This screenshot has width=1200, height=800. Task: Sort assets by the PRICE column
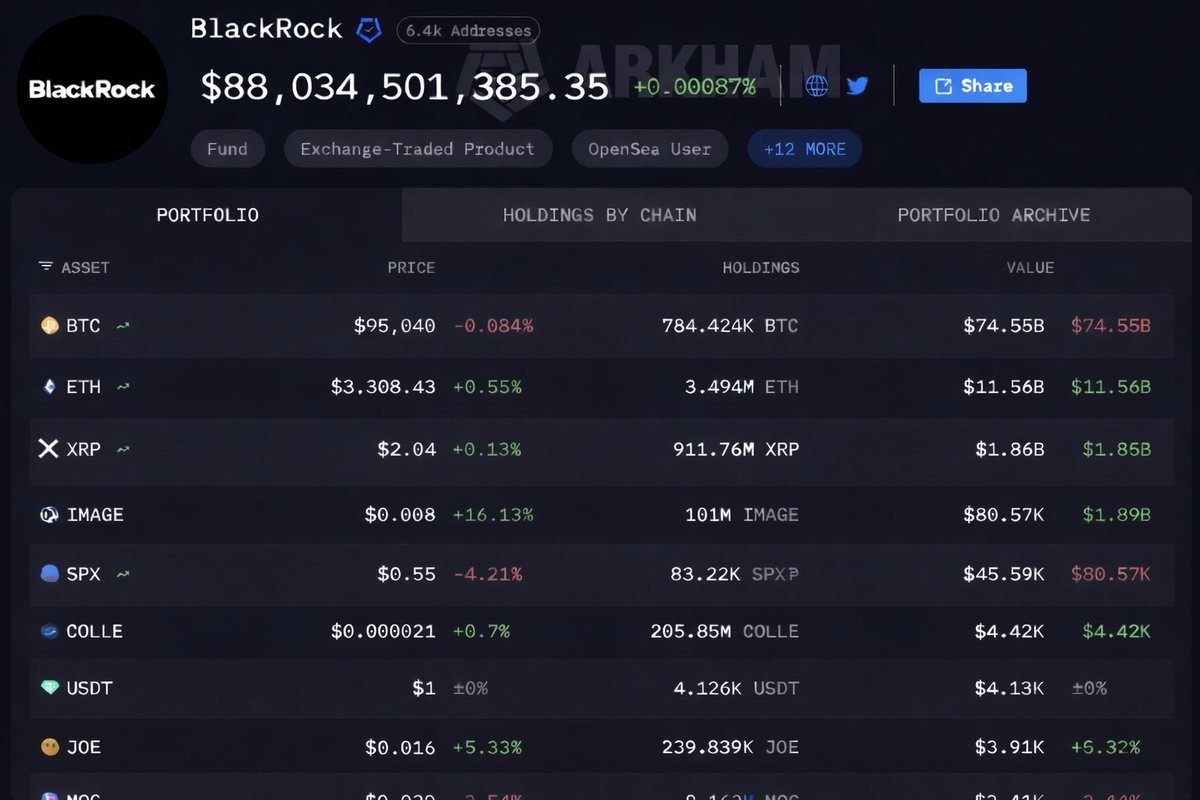[x=410, y=267]
